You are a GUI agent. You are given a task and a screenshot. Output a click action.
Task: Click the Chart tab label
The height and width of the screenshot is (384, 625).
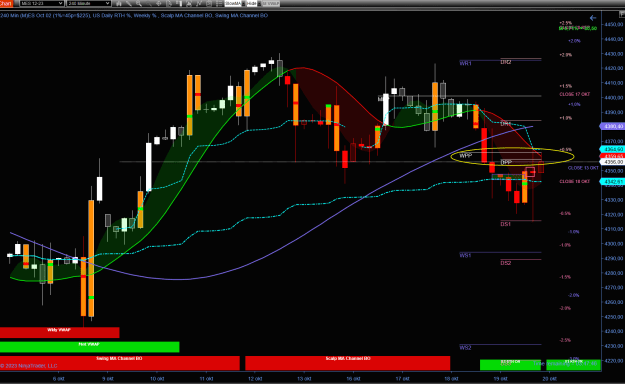pos(6,3)
